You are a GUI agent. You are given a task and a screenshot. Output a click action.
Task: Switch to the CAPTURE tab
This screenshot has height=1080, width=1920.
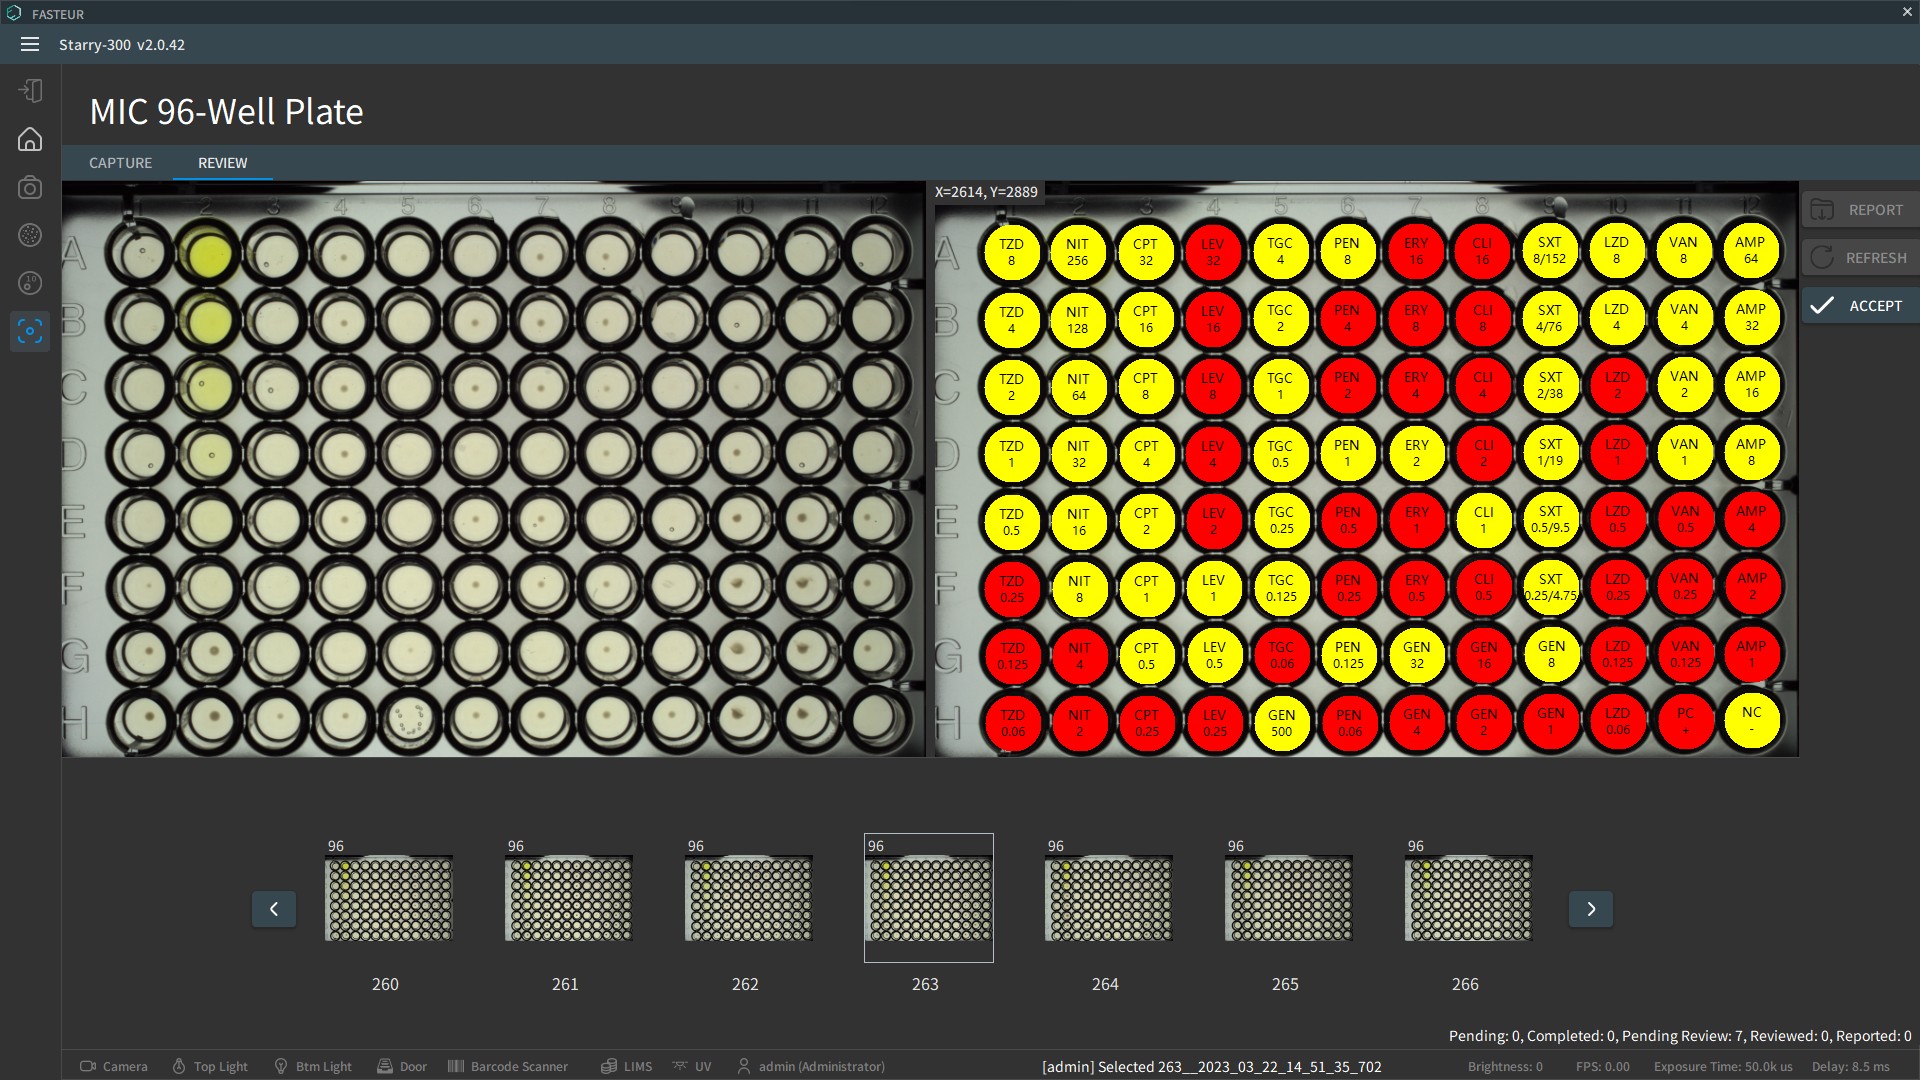120,163
